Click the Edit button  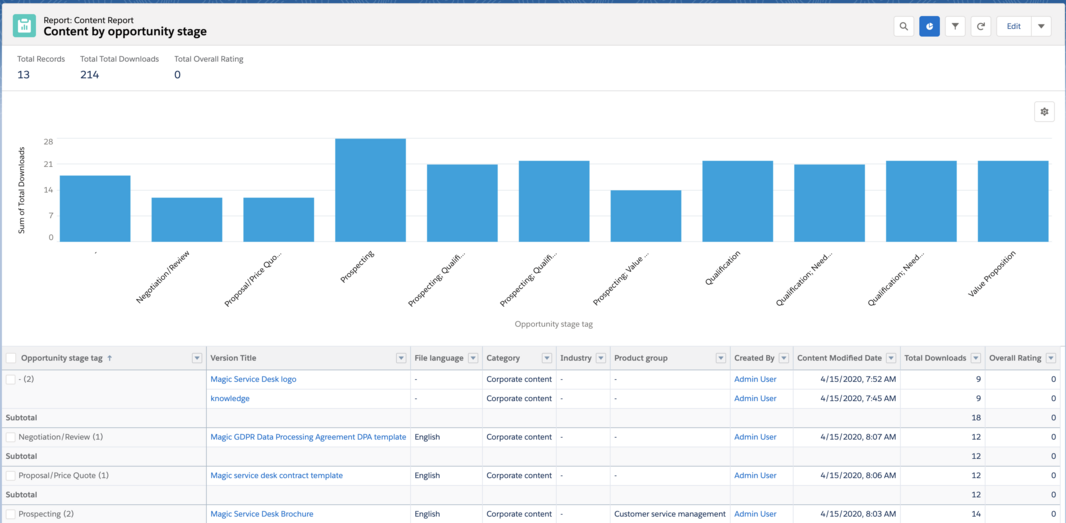tap(1013, 26)
